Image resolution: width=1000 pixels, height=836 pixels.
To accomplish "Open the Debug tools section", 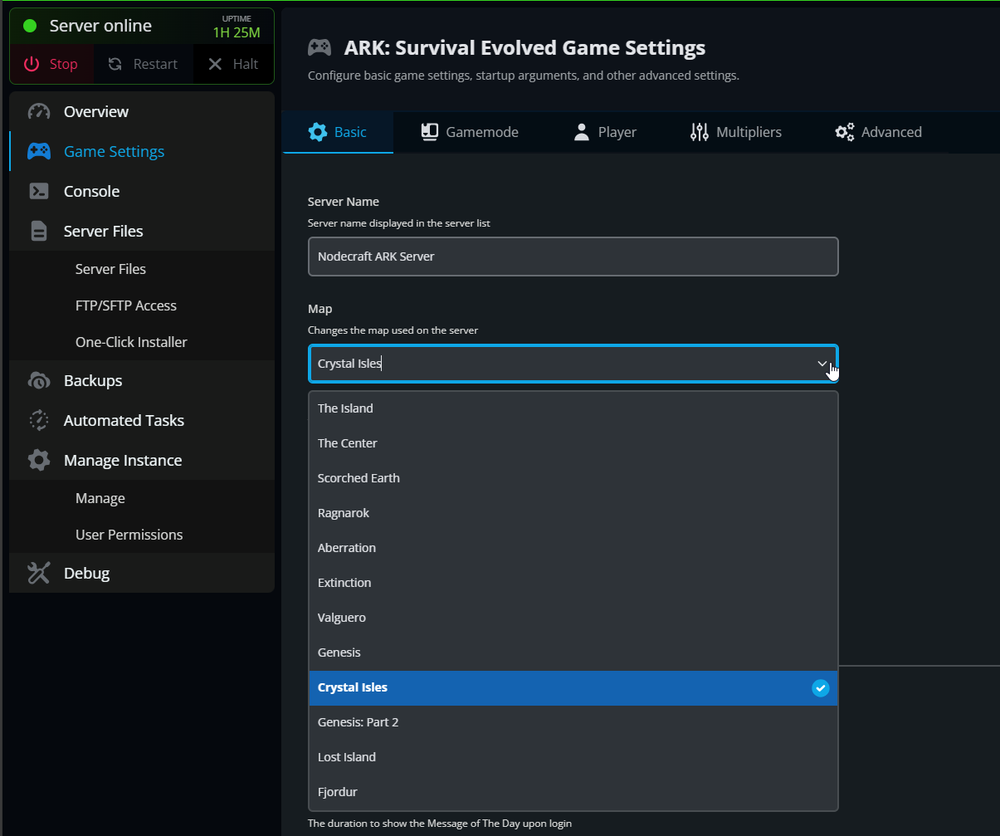I will click(38, 573).
